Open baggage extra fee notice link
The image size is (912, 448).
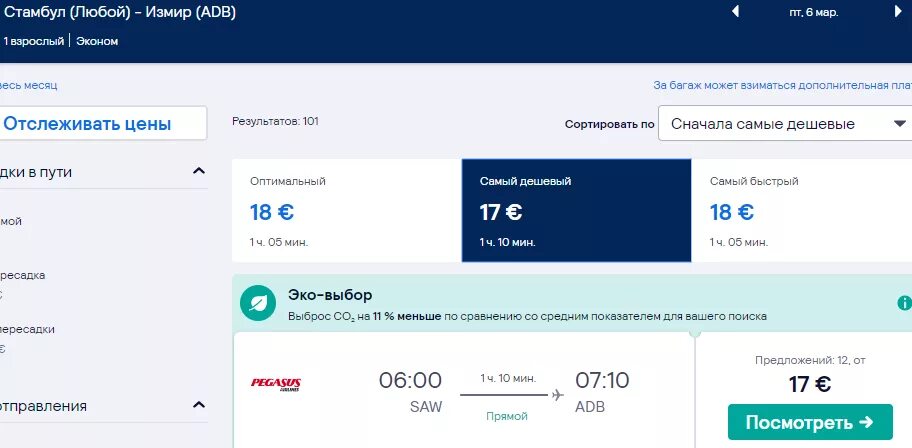(x=782, y=86)
